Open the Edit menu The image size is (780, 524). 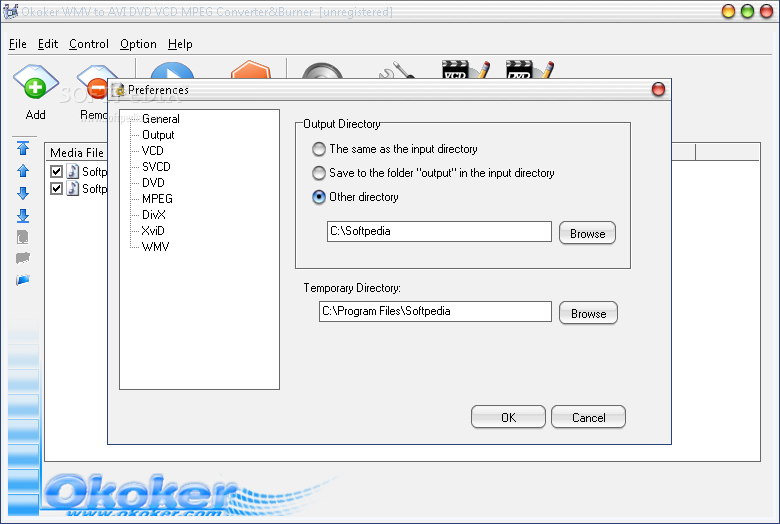[48, 44]
